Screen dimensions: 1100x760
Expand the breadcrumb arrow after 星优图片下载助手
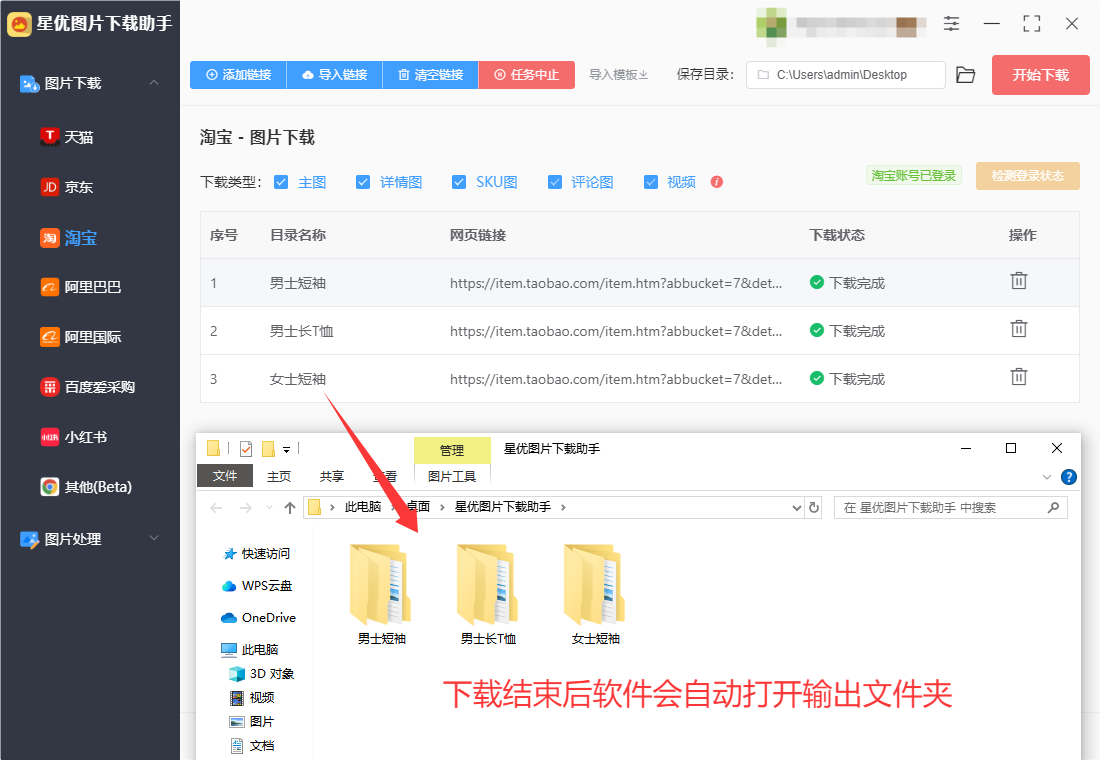coord(563,507)
